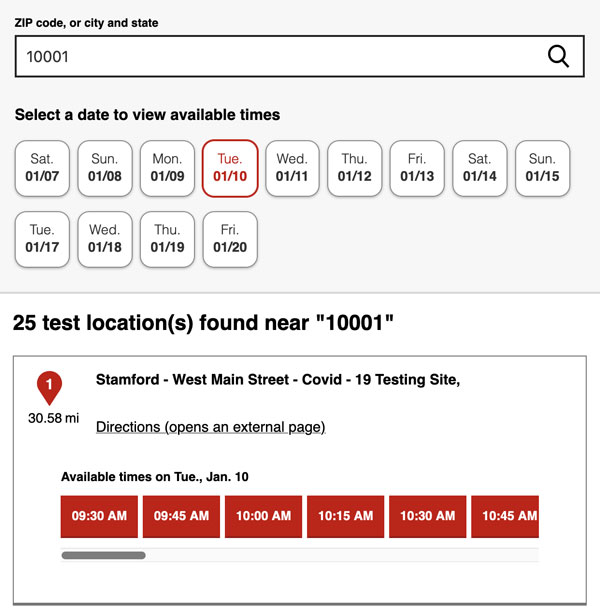
Task: Pick the Thu. 01/12 date
Action: tap(355, 168)
